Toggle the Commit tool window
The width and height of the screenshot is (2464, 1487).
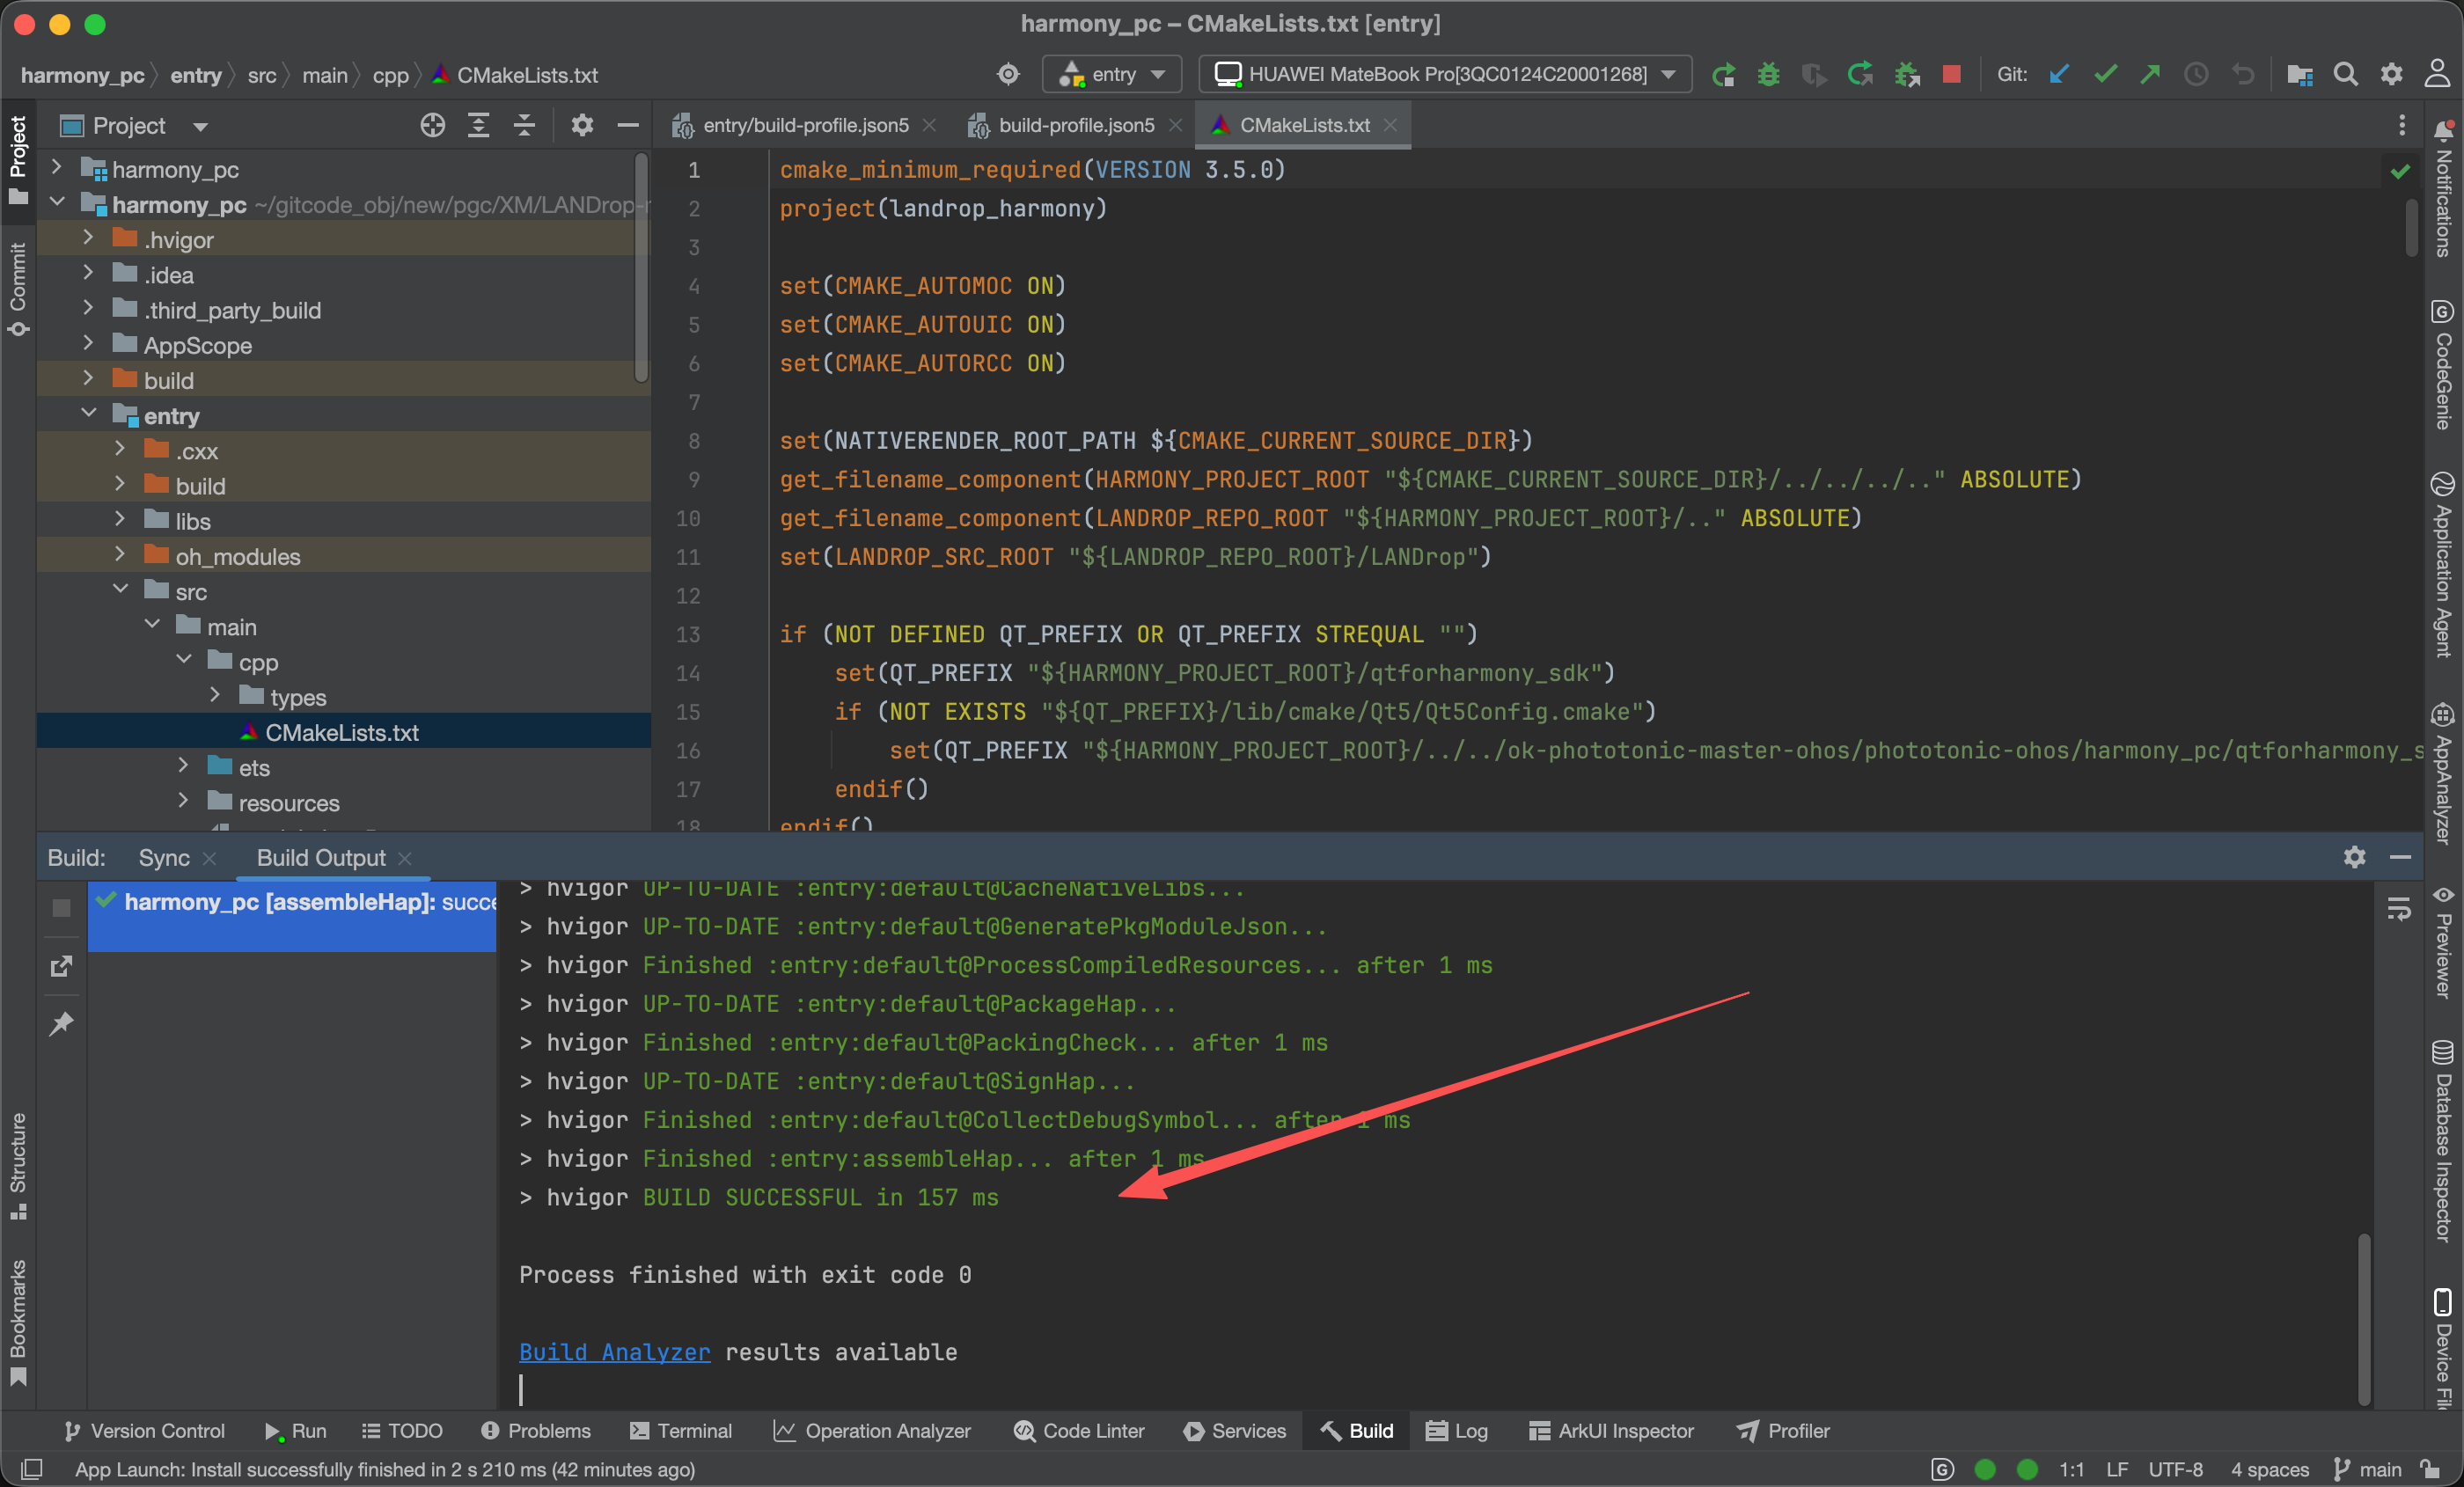(18, 290)
